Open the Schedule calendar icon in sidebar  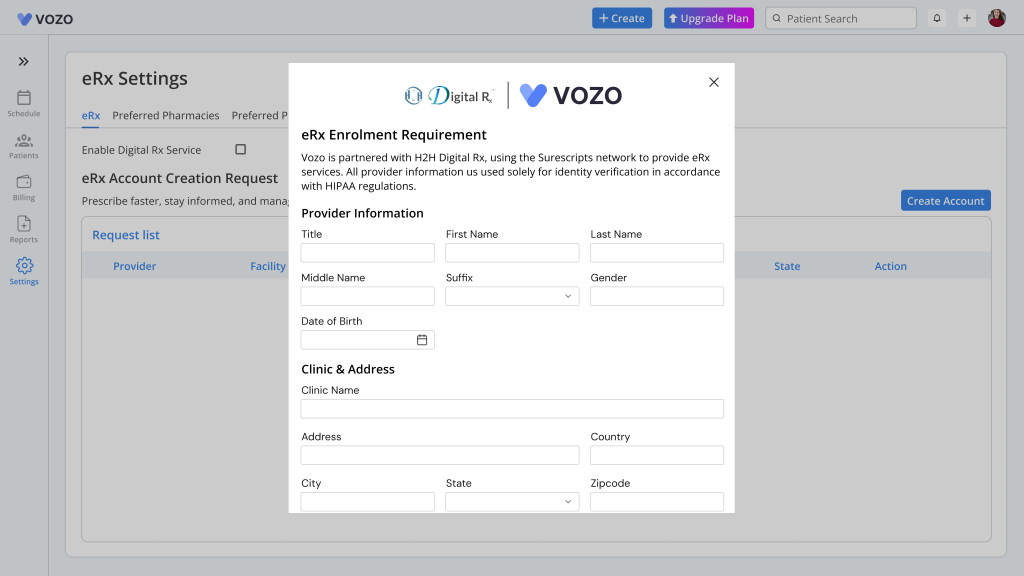[x=24, y=98]
